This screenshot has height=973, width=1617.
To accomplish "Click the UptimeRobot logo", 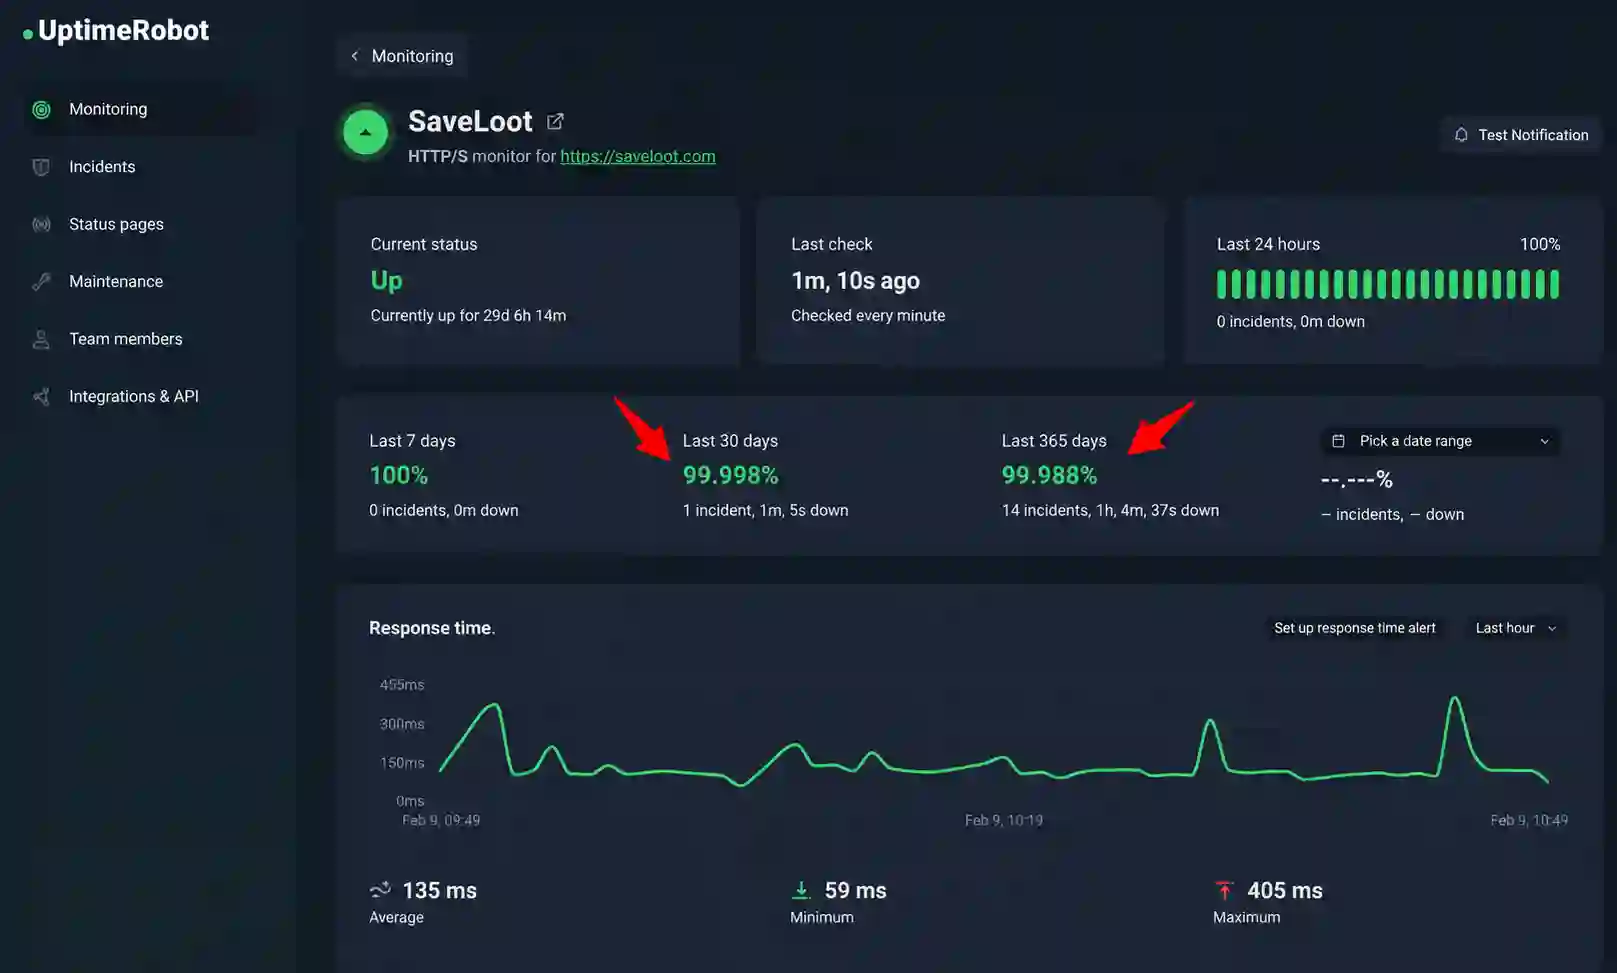I will coord(116,31).
